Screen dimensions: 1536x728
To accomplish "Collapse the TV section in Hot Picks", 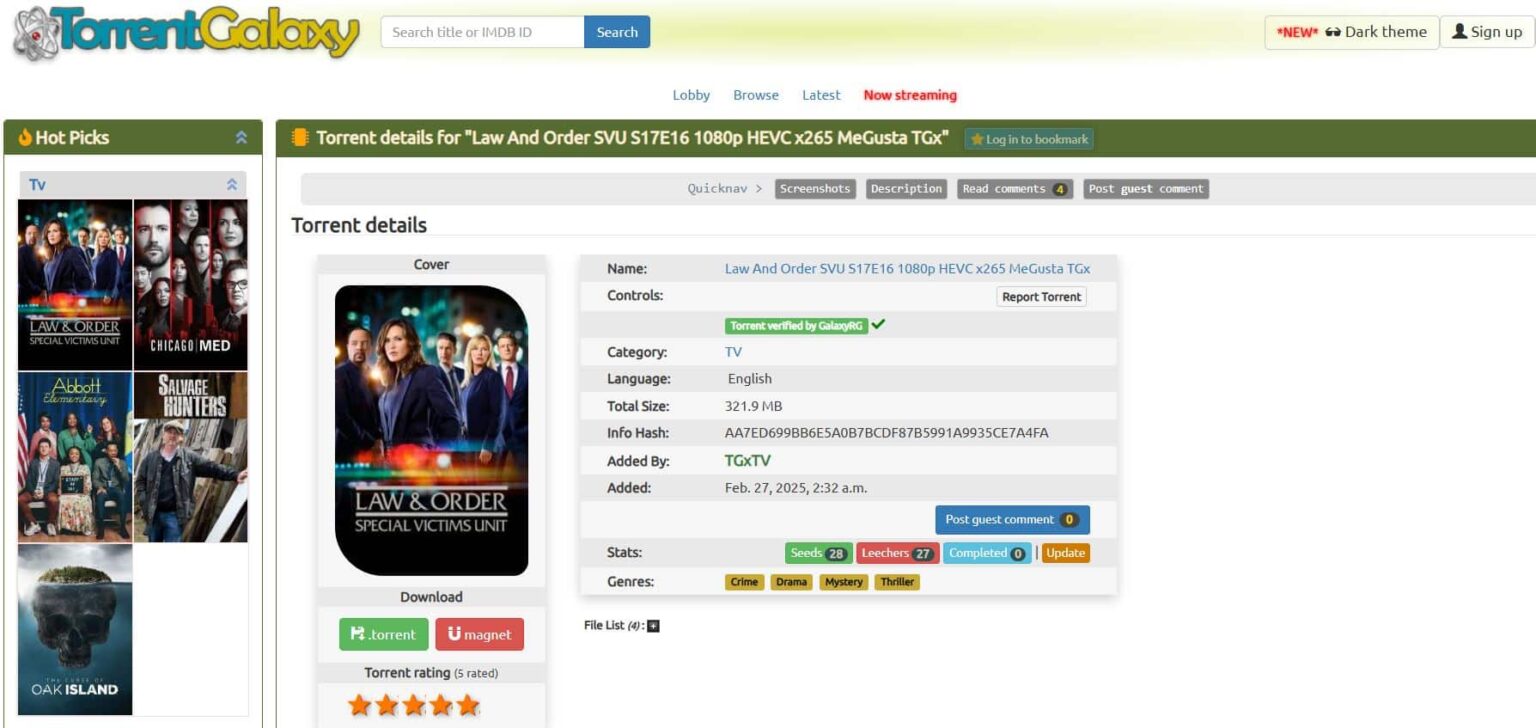I will (x=232, y=184).
